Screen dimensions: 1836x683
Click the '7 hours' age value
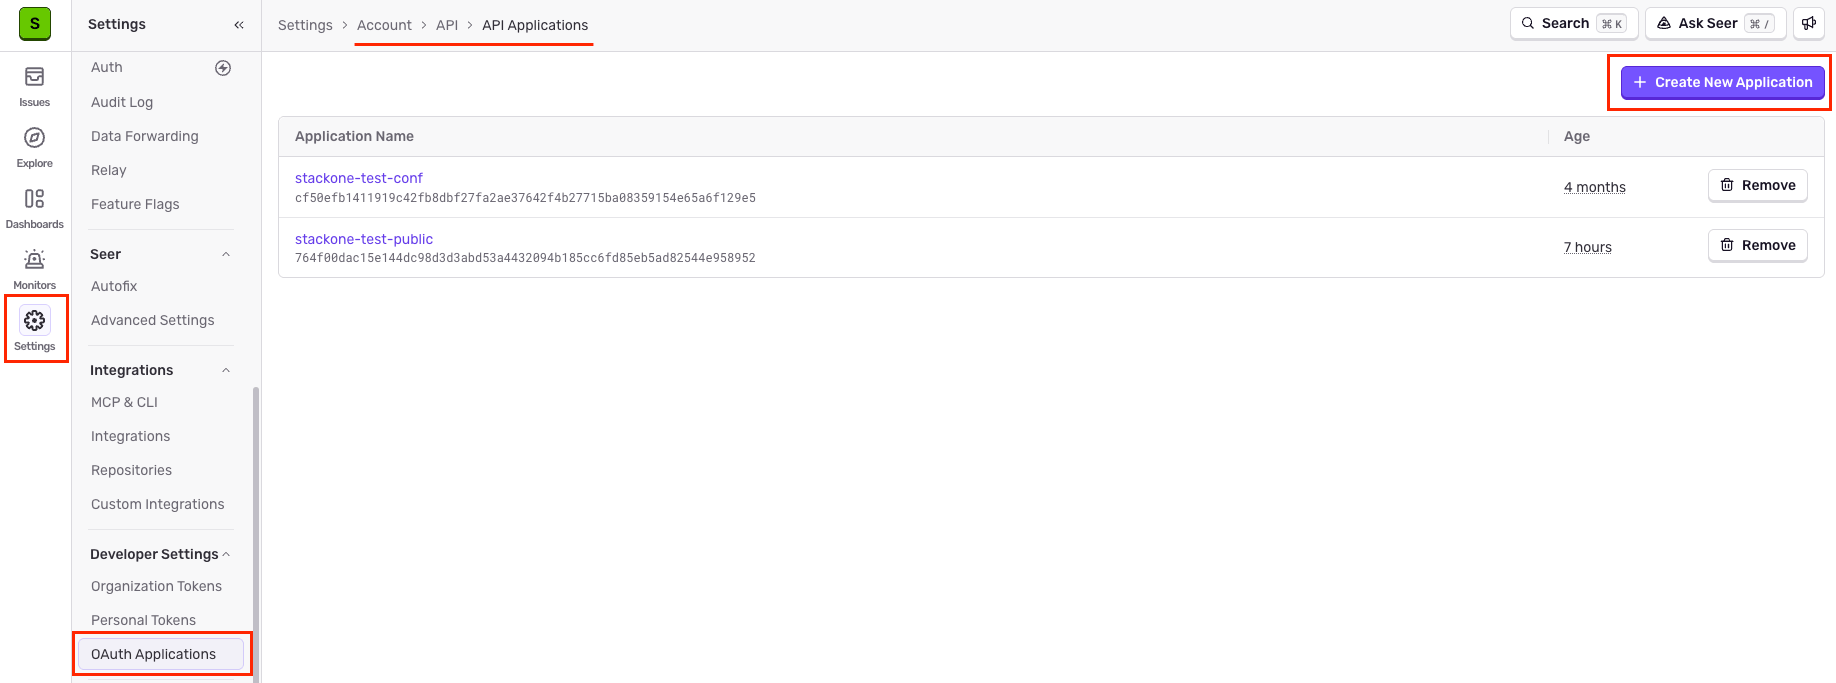pyautogui.click(x=1588, y=247)
